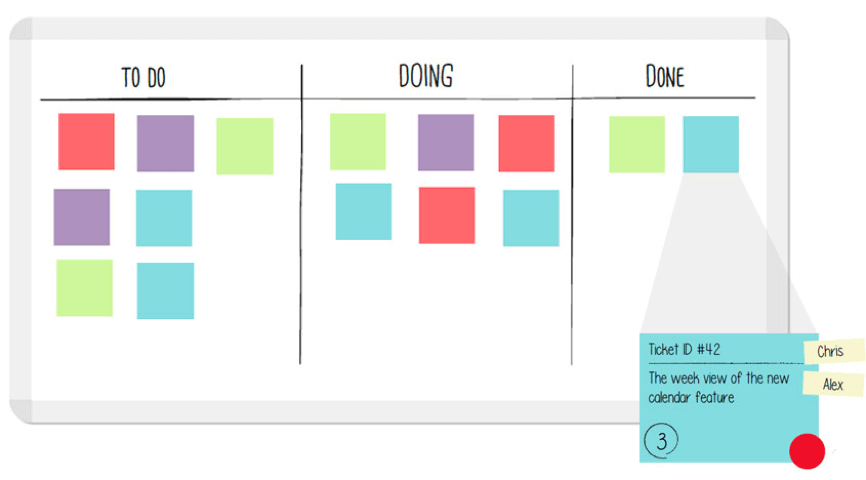This screenshot has height=480, width=866.
Task: Open the DONE column header
Action: (x=665, y=77)
